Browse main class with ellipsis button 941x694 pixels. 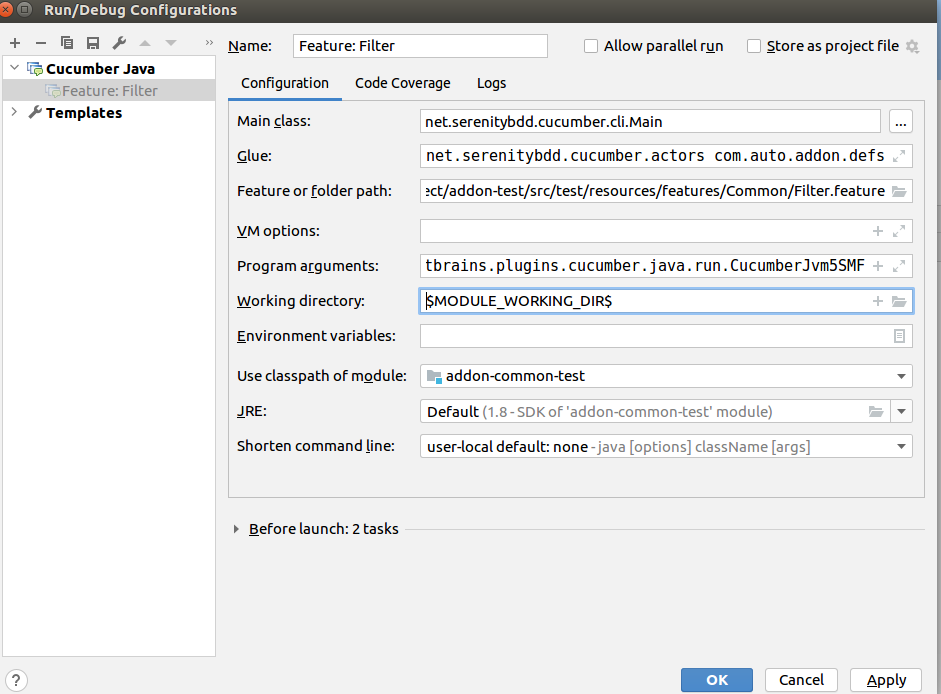point(900,121)
